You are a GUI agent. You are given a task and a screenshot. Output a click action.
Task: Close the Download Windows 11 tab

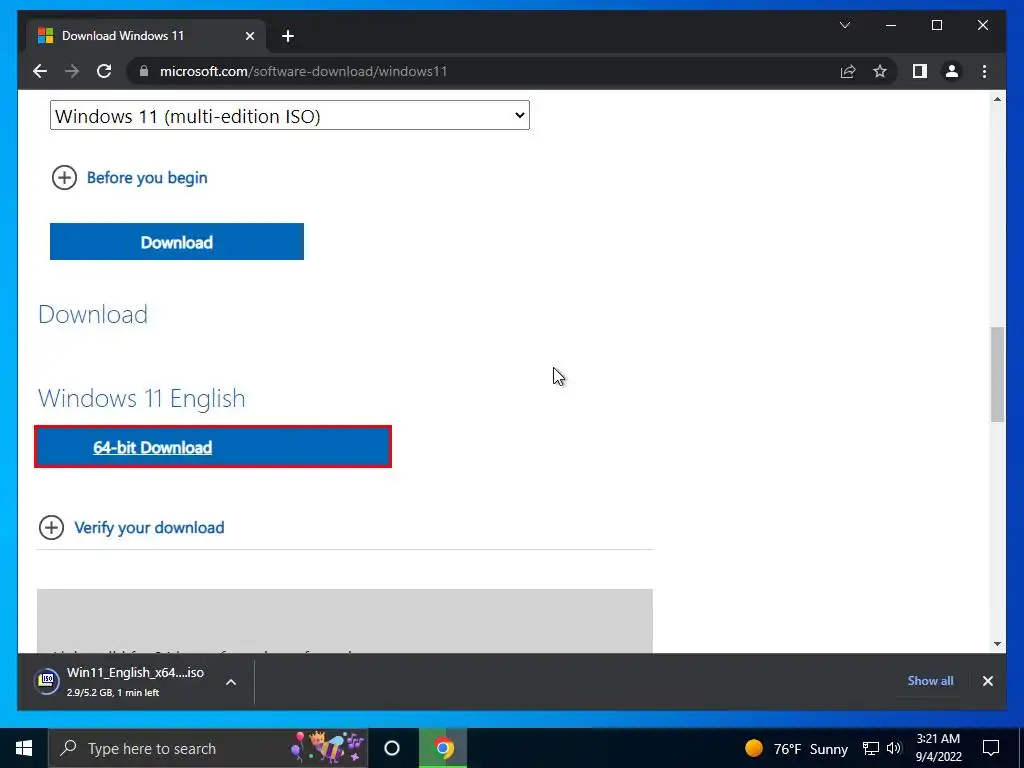point(249,36)
